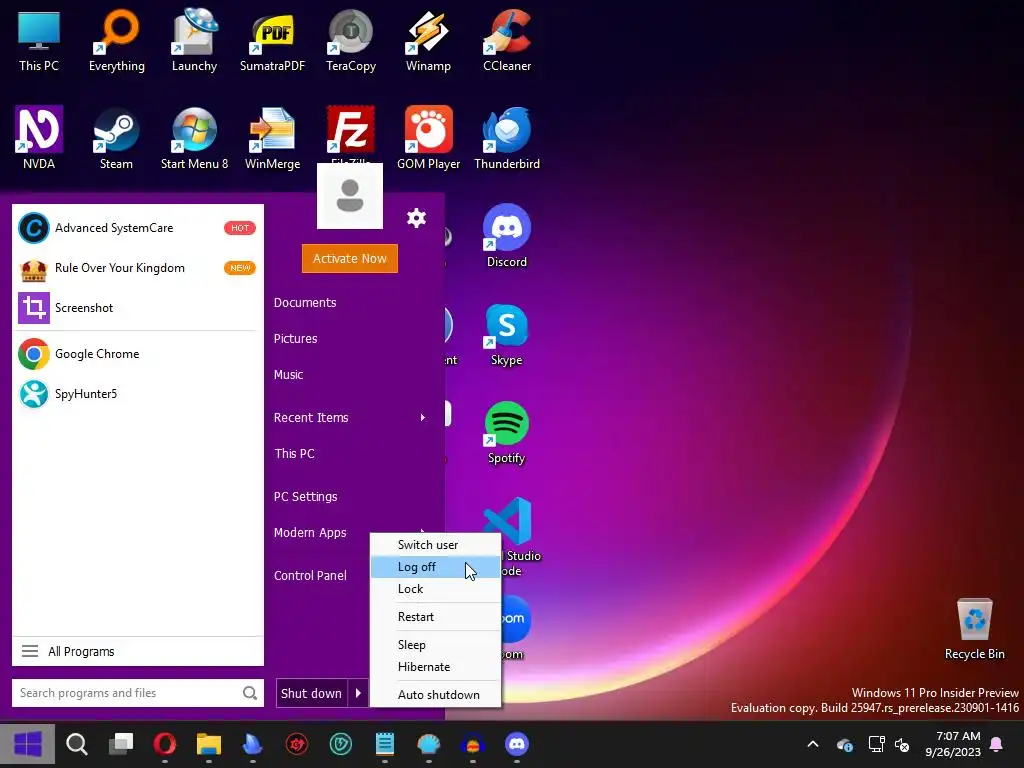Open Advanced SystemCare from the start menu
The image size is (1024, 768).
[138, 228]
